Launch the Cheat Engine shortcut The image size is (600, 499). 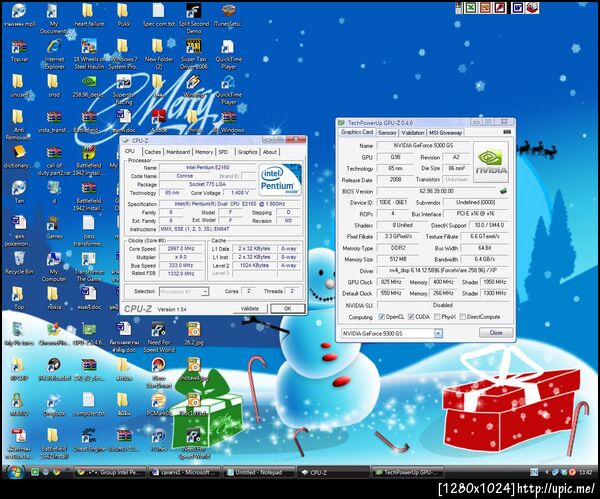[x=89, y=440]
